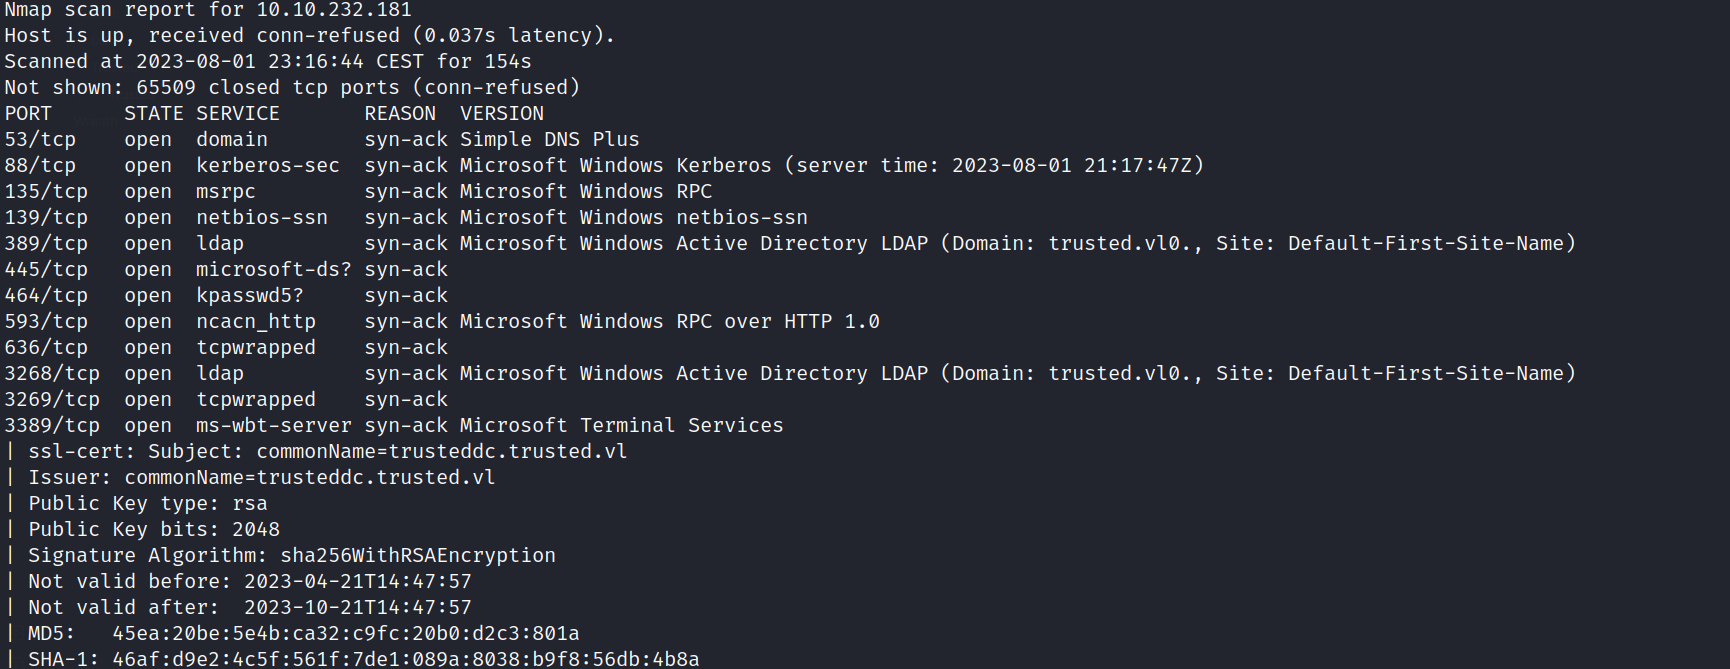Click sha256WithRSAEncryption text
Viewport: 1730px width, 669px height.
pos(418,556)
